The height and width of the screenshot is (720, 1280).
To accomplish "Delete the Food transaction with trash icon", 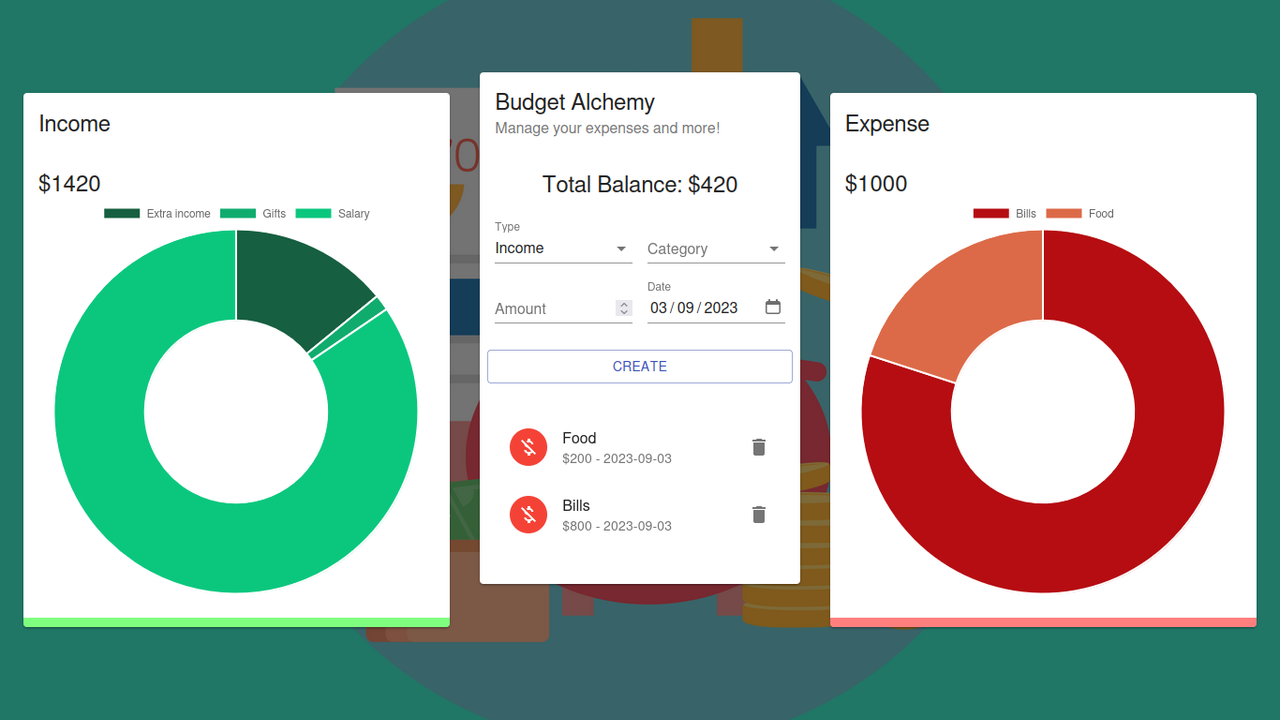I will coord(759,447).
